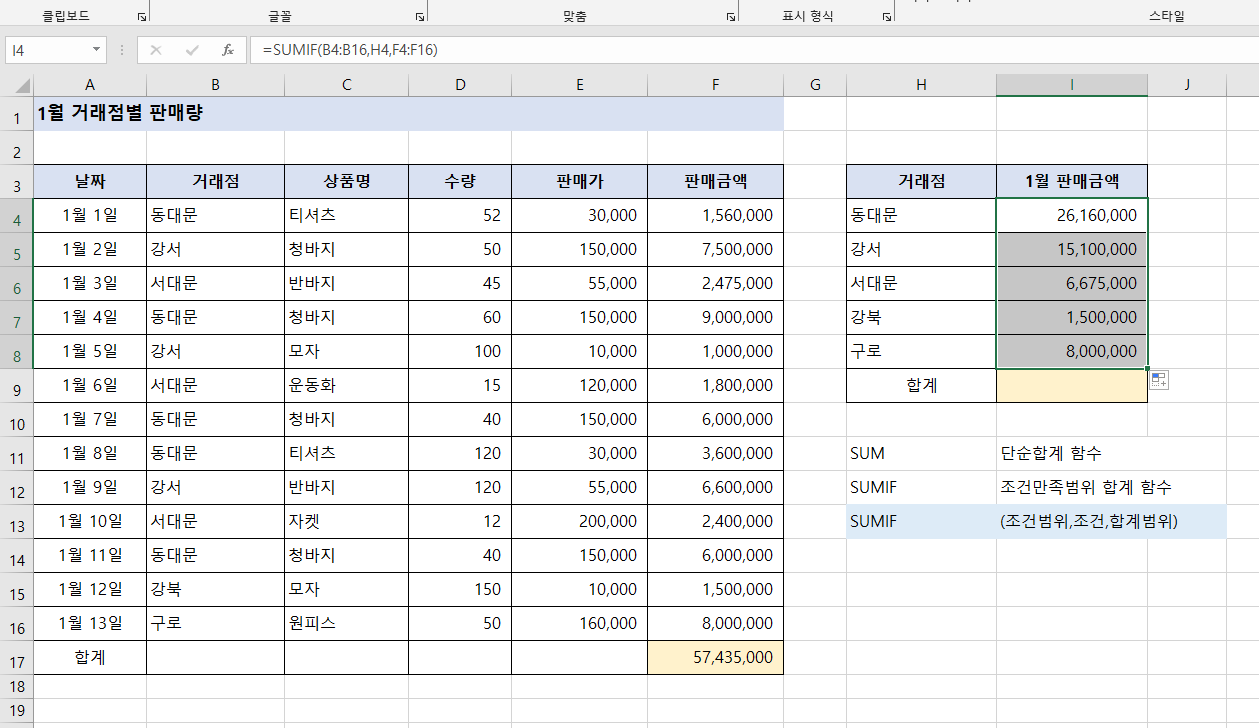Click the title cell 1월 거래점별 판매량
1259x728 pixels.
(x=409, y=114)
